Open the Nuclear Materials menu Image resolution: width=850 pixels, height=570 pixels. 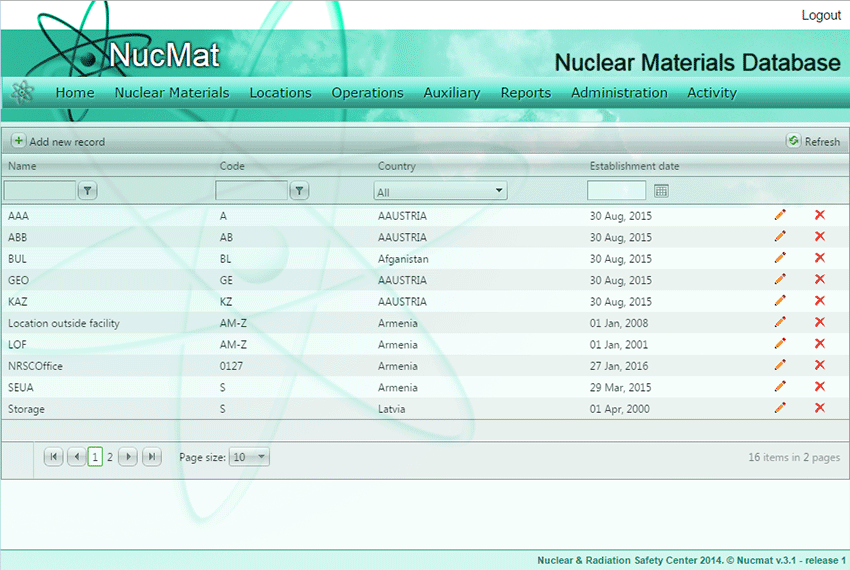pyautogui.click(x=172, y=93)
